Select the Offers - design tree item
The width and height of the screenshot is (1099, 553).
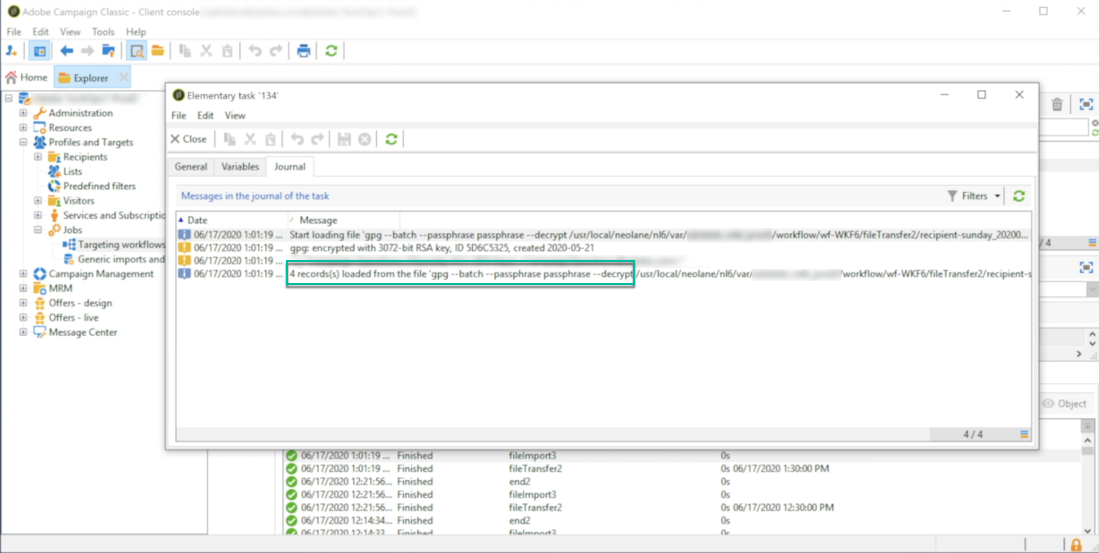80,303
